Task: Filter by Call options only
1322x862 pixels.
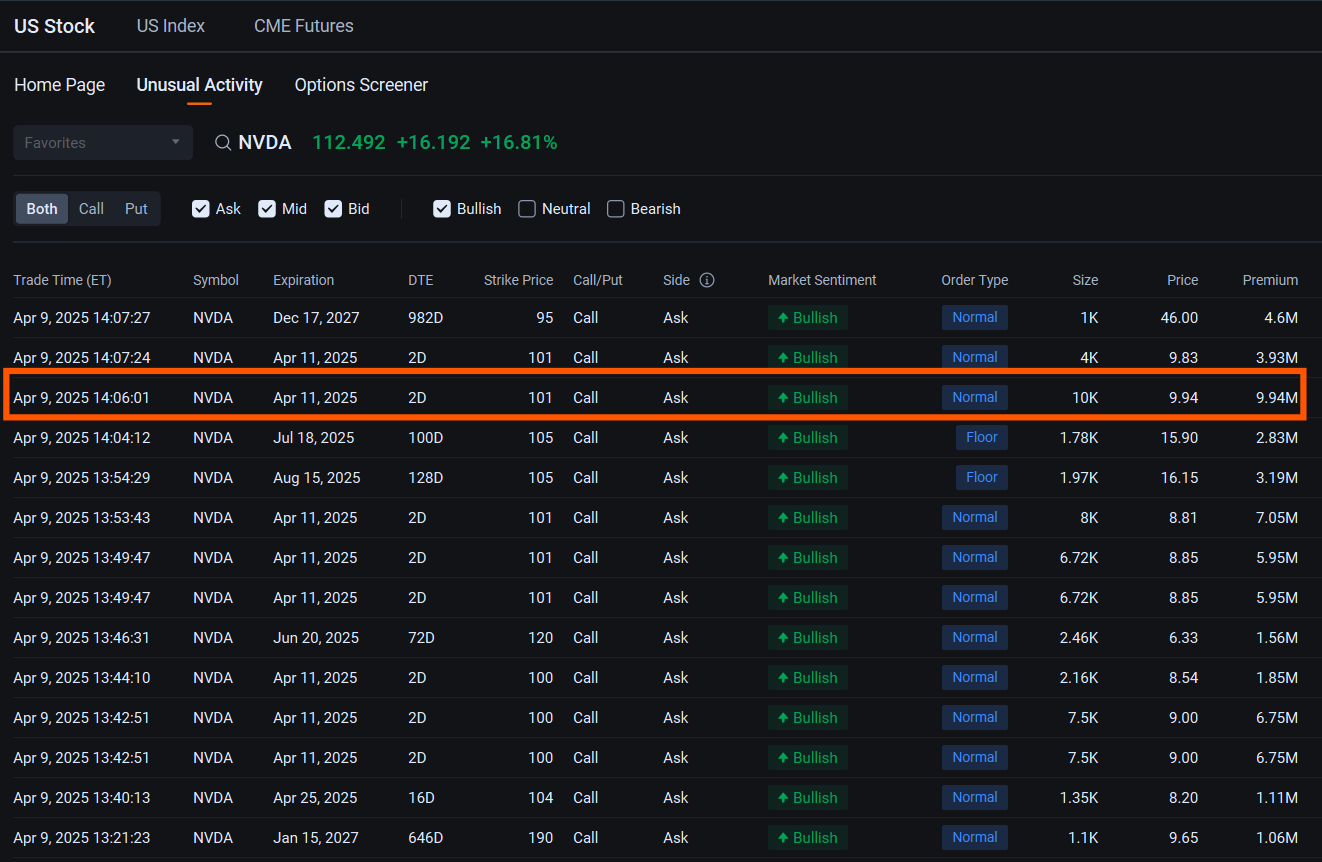Action: 91,209
